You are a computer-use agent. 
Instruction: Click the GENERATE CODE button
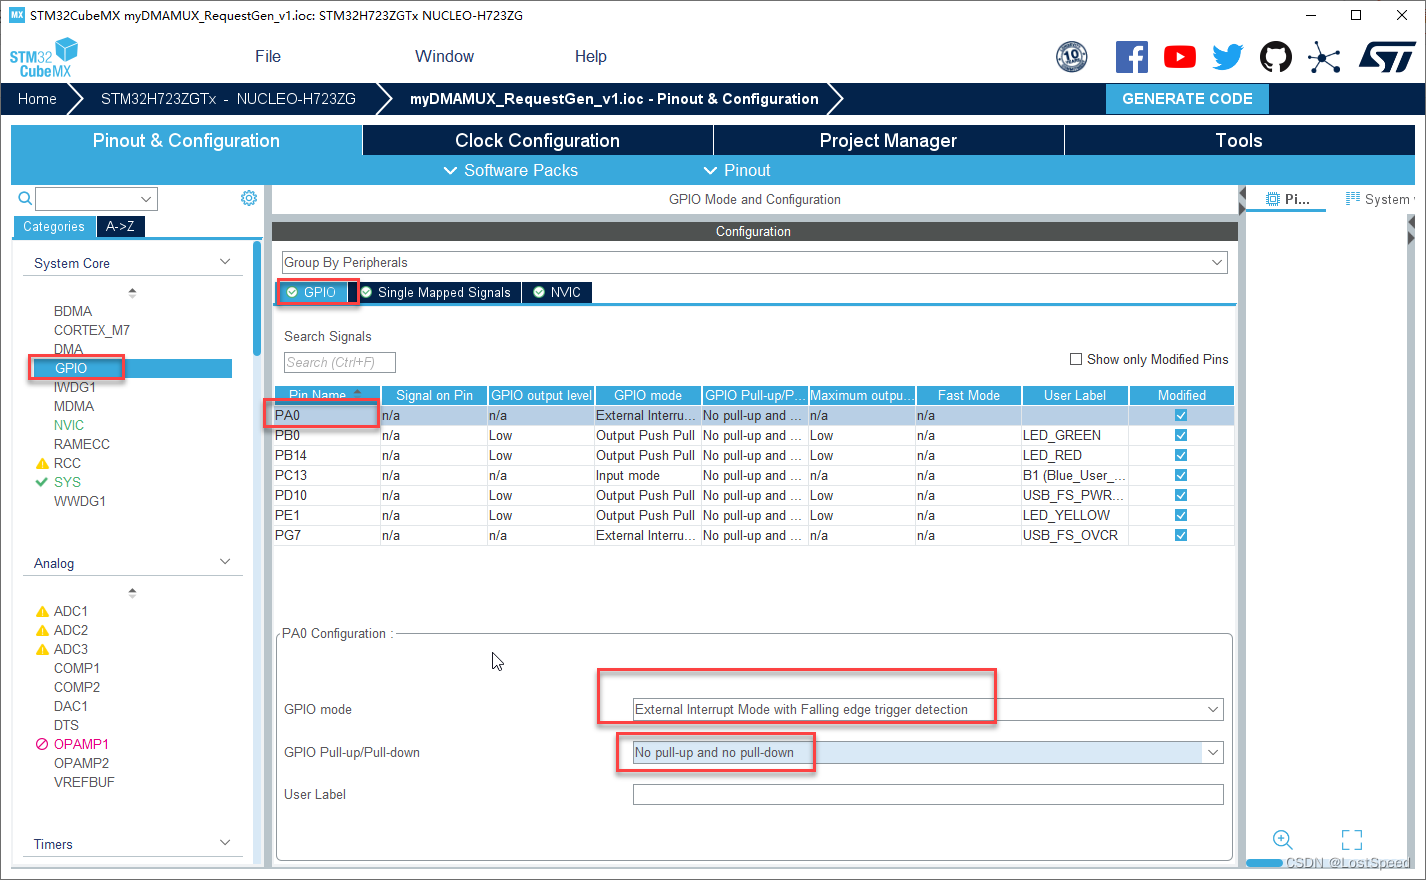[1187, 99]
